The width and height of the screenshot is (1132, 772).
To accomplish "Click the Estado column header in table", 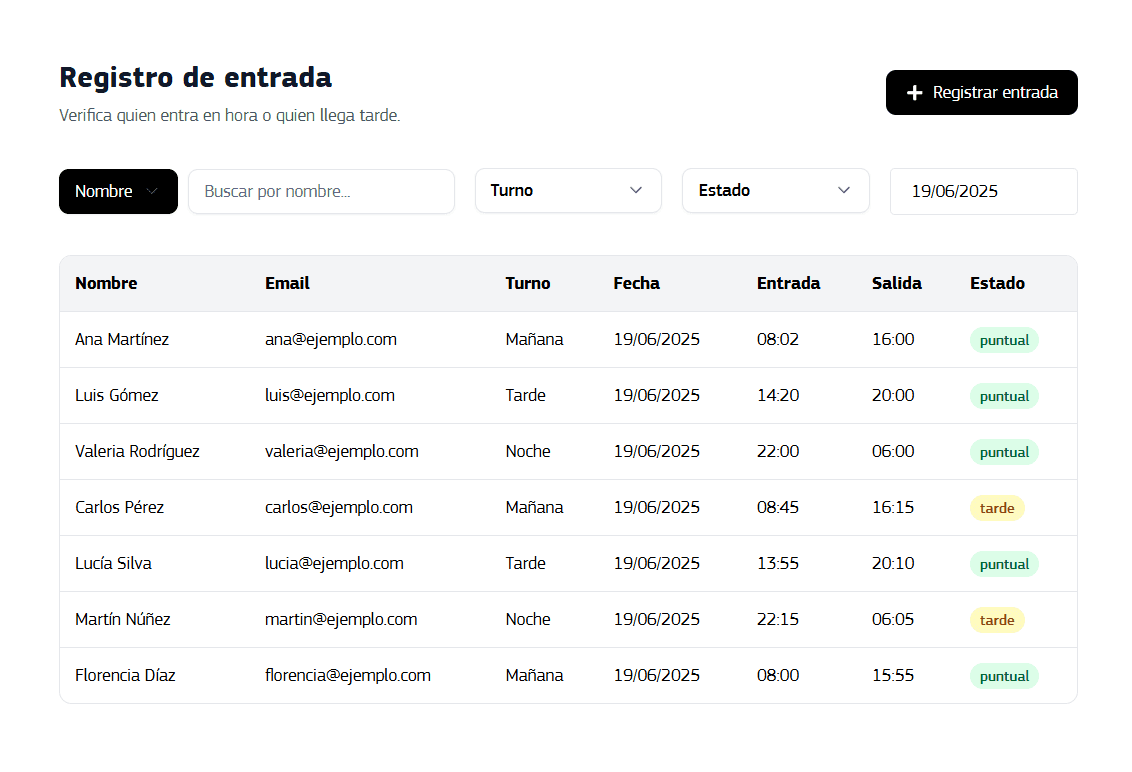I will 997,283.
